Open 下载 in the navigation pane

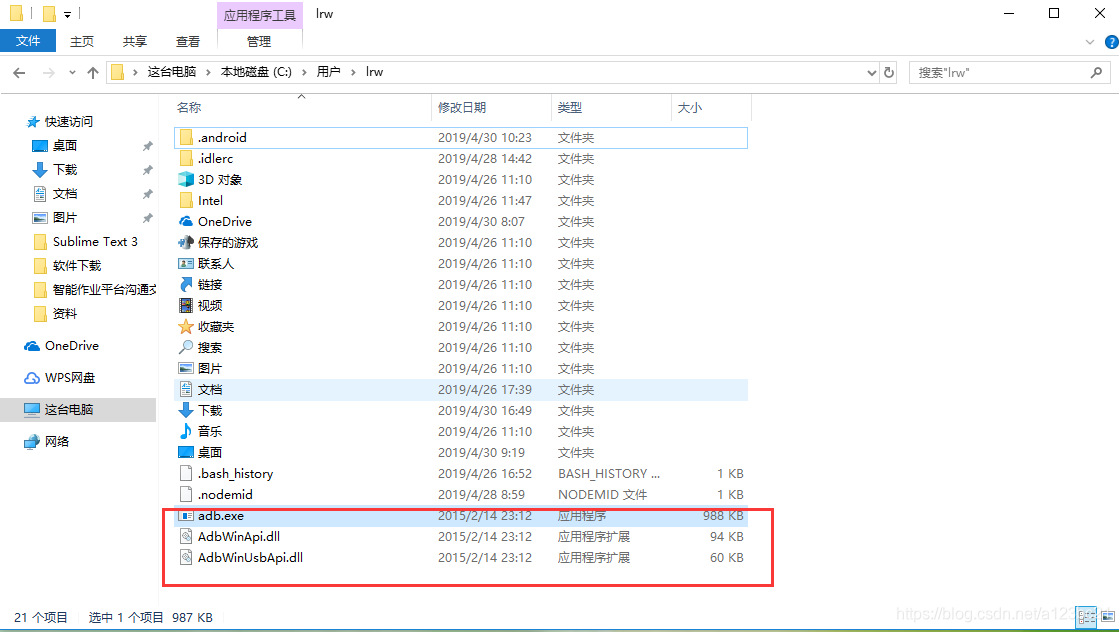pos(64,170)
